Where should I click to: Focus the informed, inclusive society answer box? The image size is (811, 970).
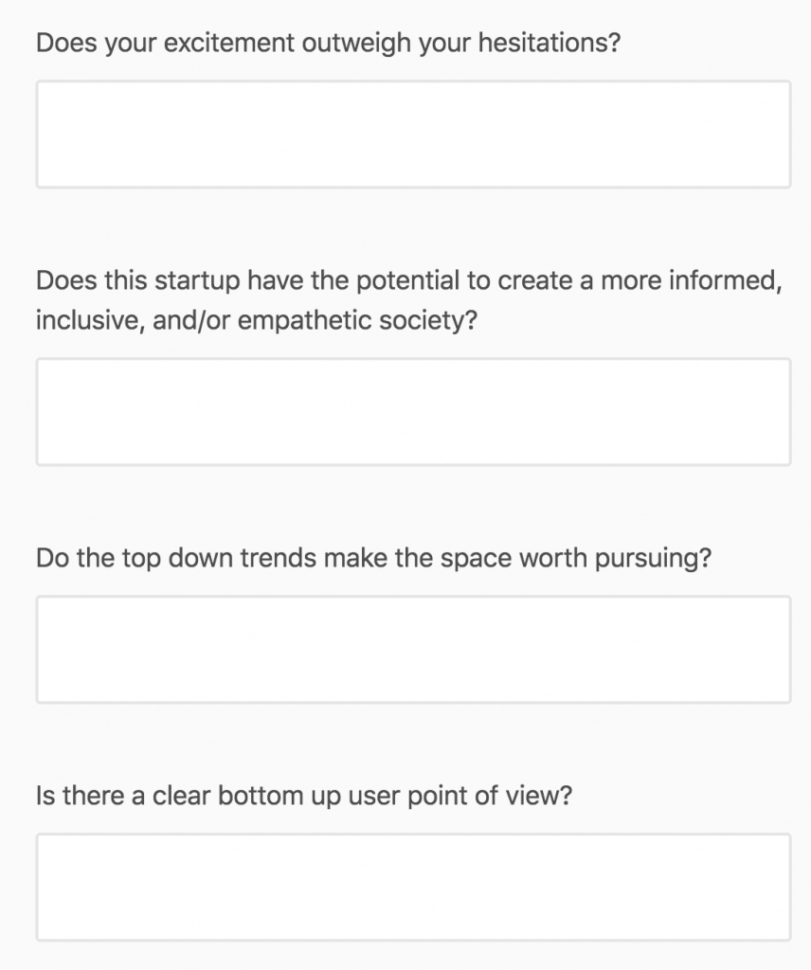click(x=413, y=411)
